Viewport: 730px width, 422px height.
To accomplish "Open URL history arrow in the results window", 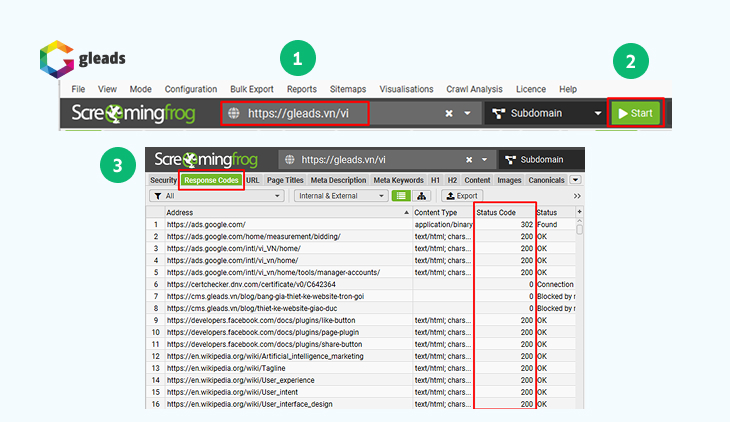I will [485, 160].
